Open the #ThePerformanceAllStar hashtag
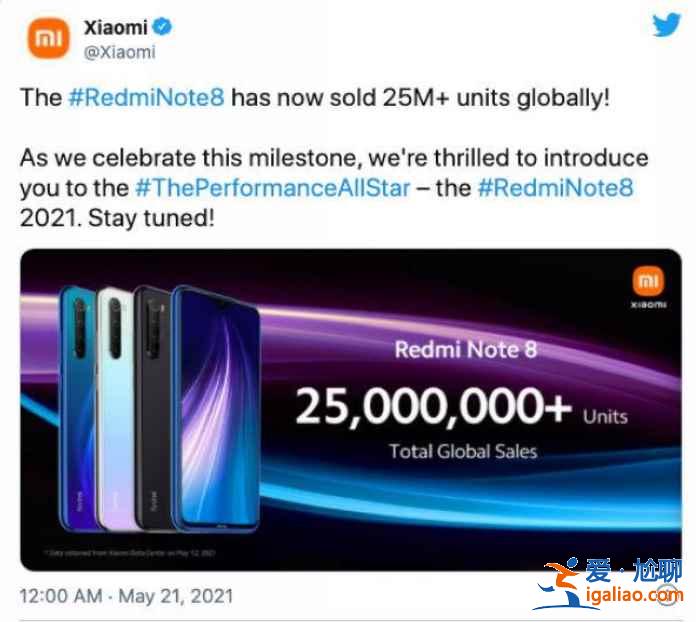 point(273,188)
